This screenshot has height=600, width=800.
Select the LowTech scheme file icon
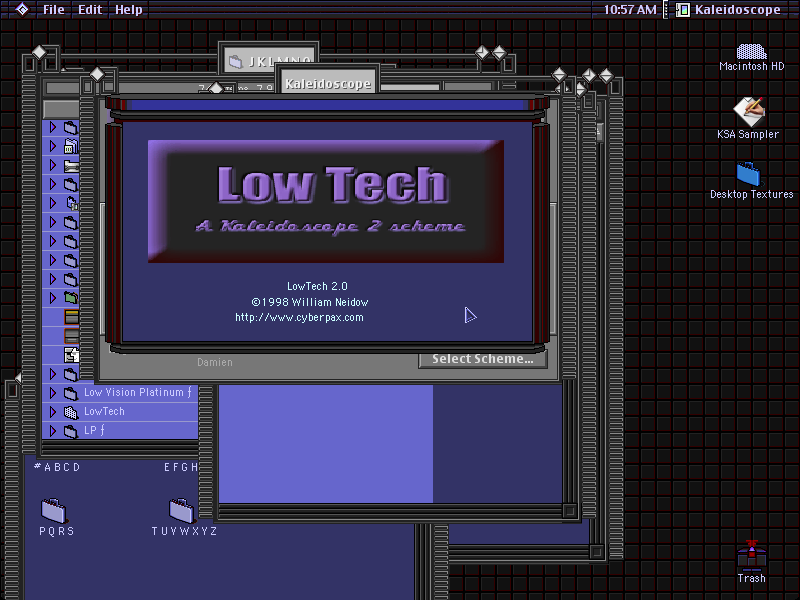(70, 412)
